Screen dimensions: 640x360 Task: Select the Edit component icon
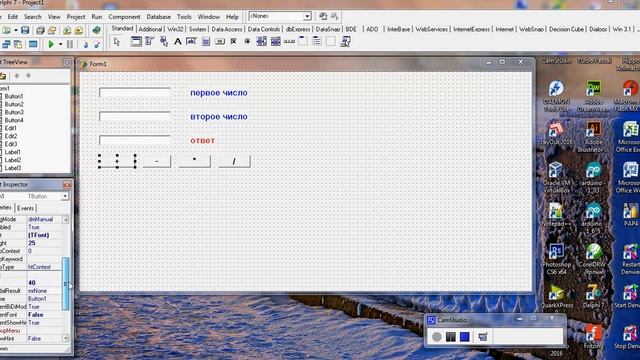pos(191,42)
